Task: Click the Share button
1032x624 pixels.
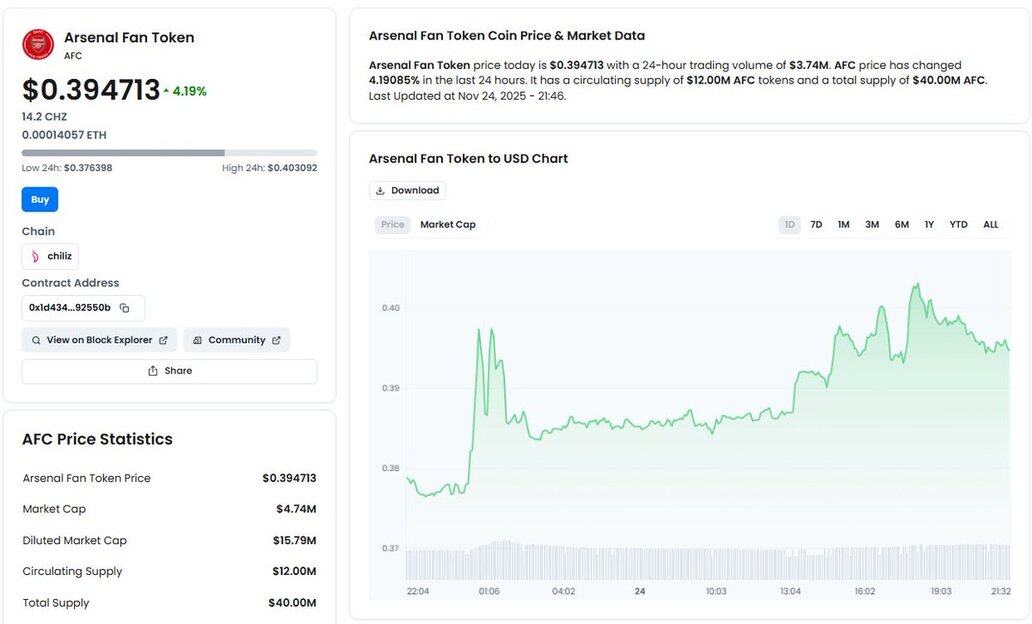Action: point(169,371)
